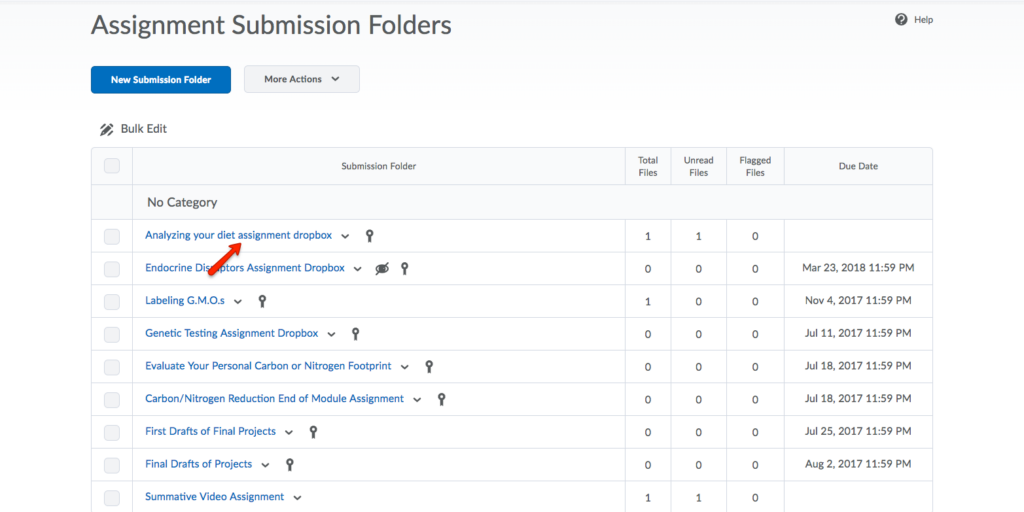
Task: Open chevron menu next to Summative Video Assignment
Action: [297, 498]
